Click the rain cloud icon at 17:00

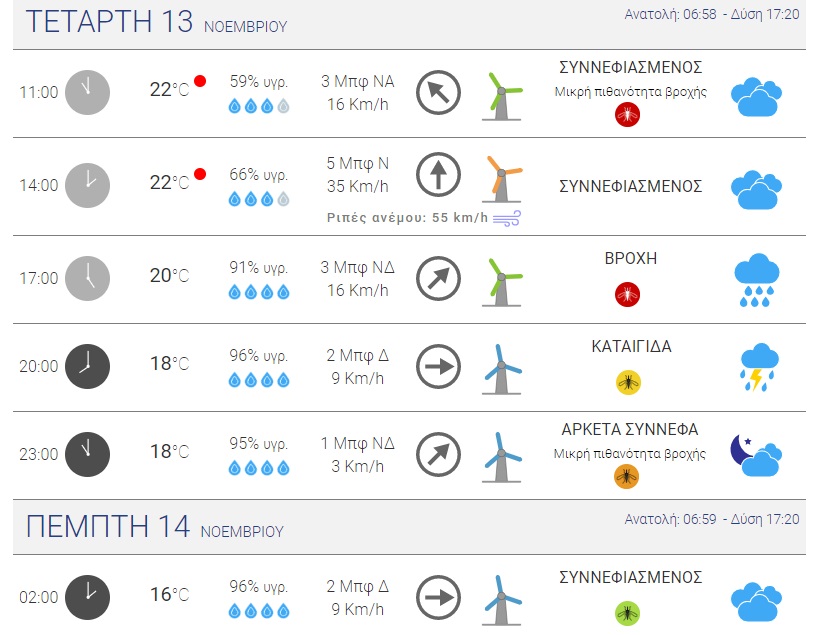coord(756,280)
